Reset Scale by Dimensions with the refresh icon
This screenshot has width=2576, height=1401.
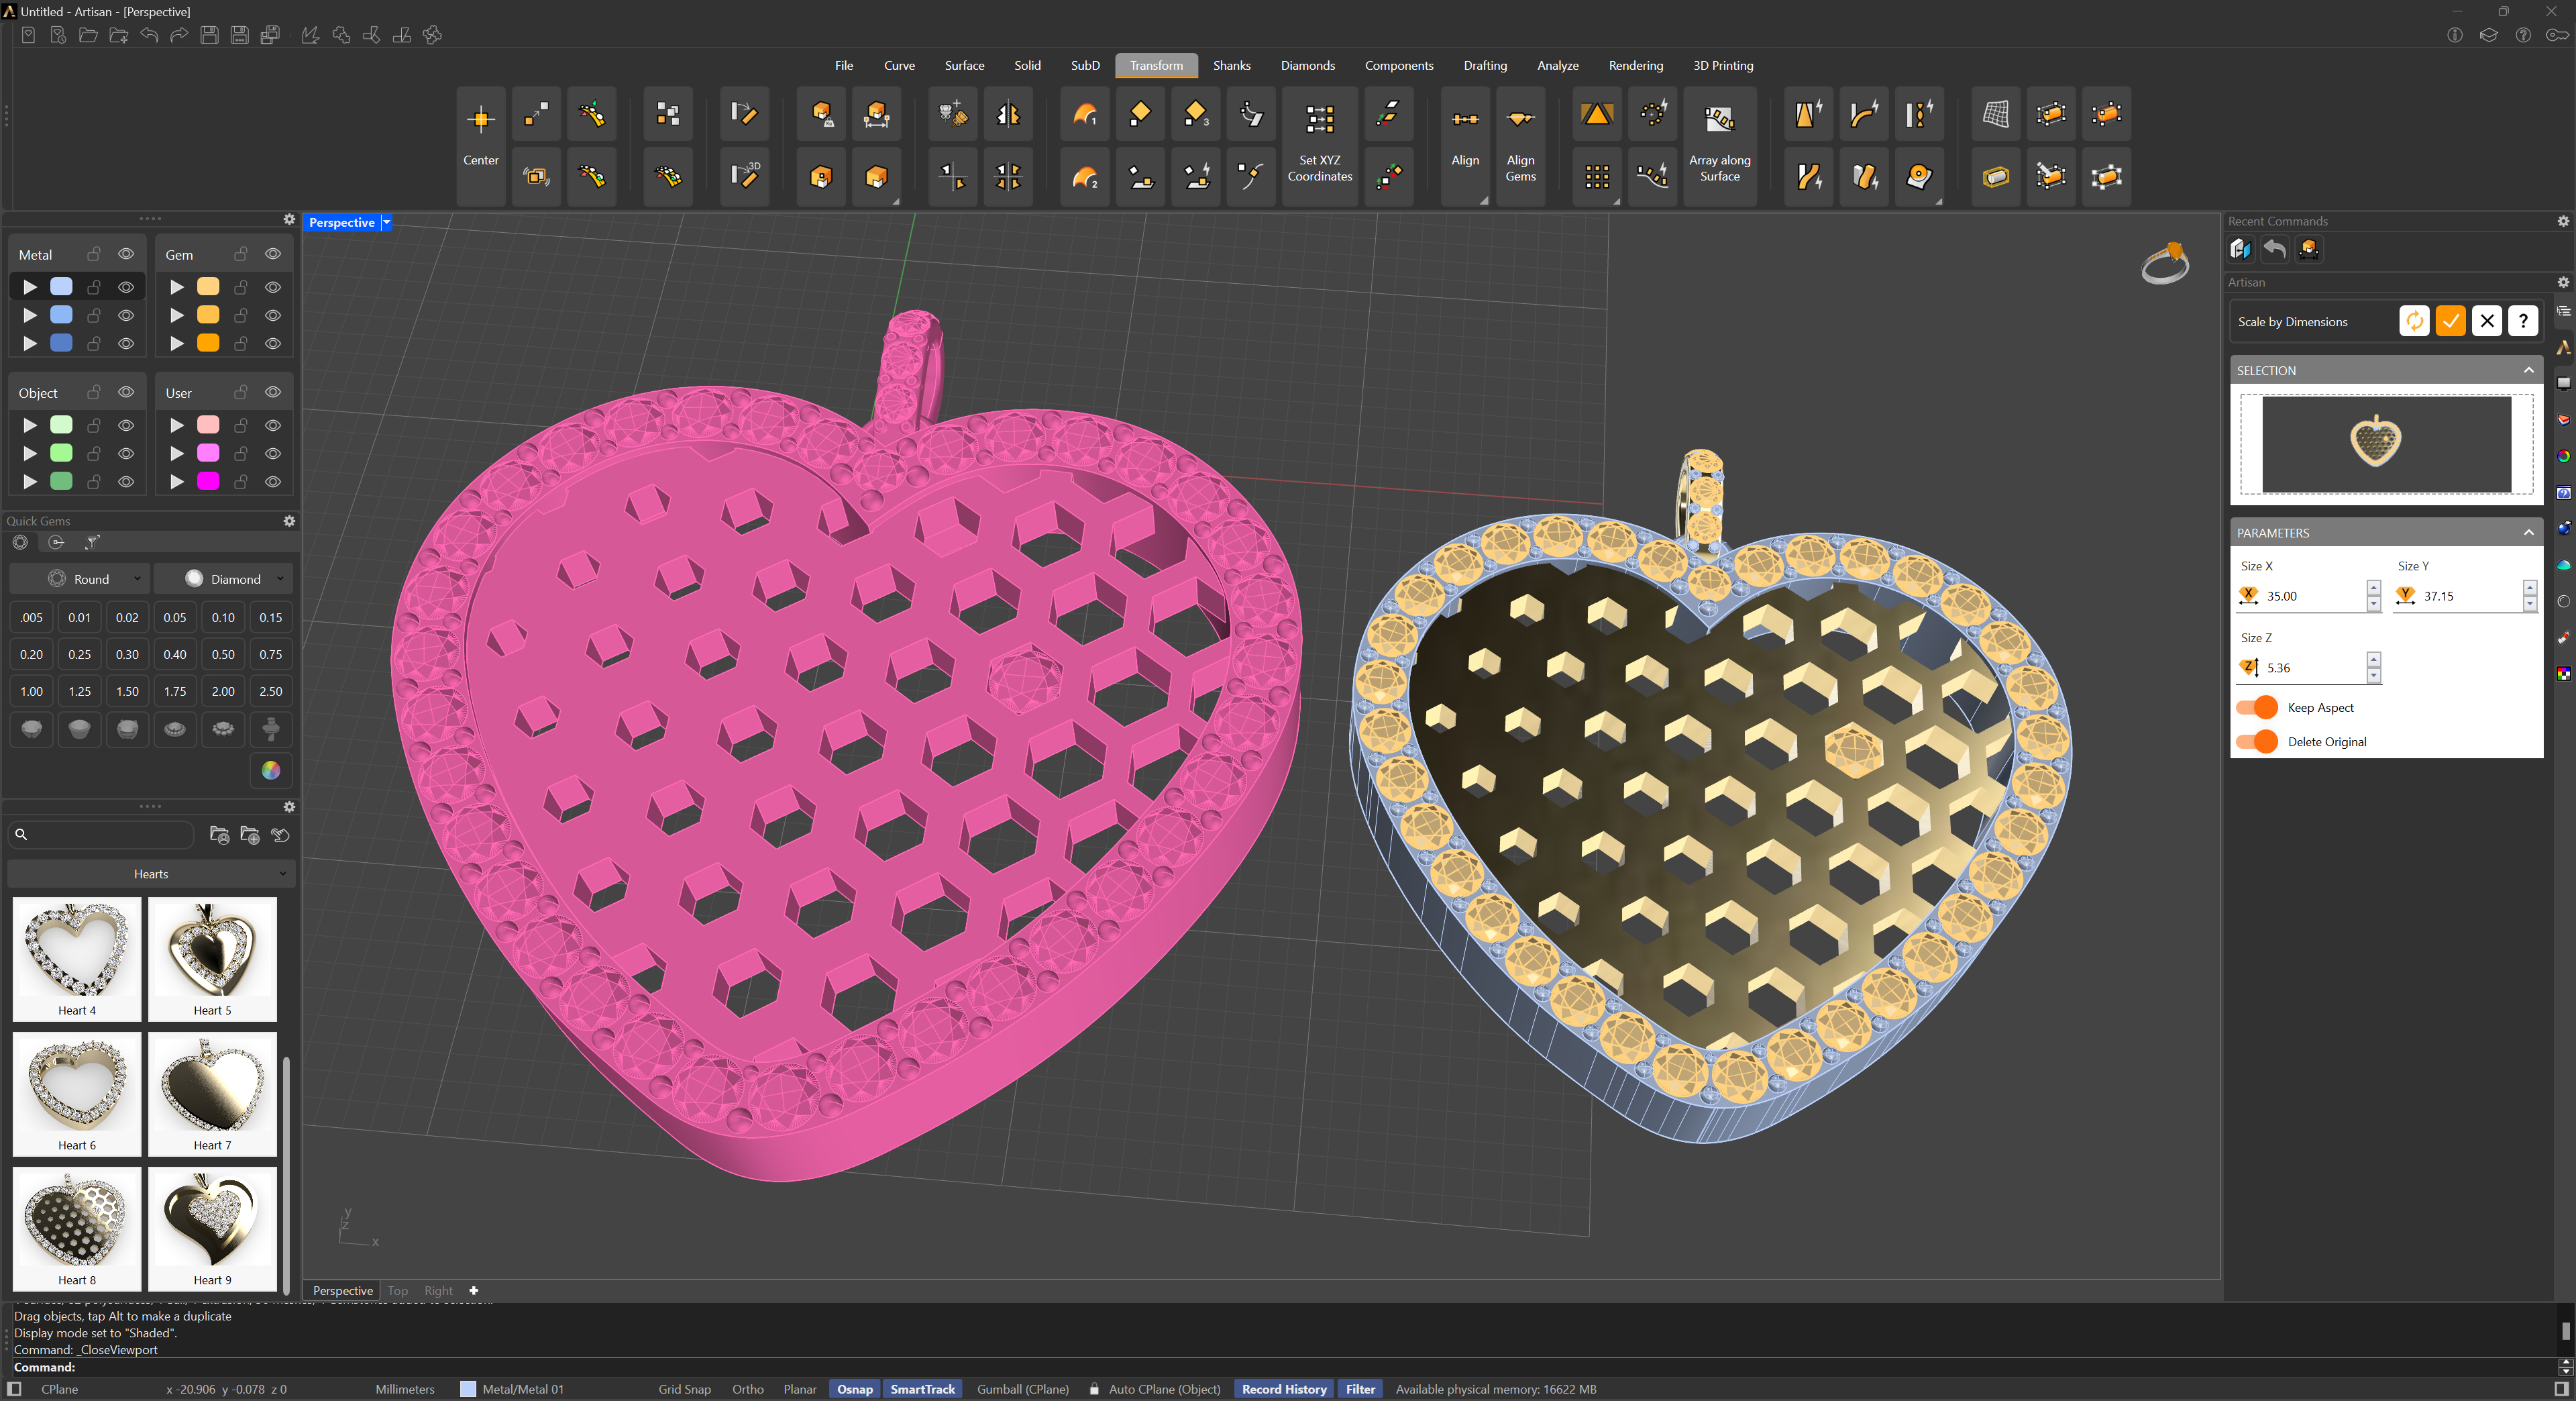(x=2414, y=321)
